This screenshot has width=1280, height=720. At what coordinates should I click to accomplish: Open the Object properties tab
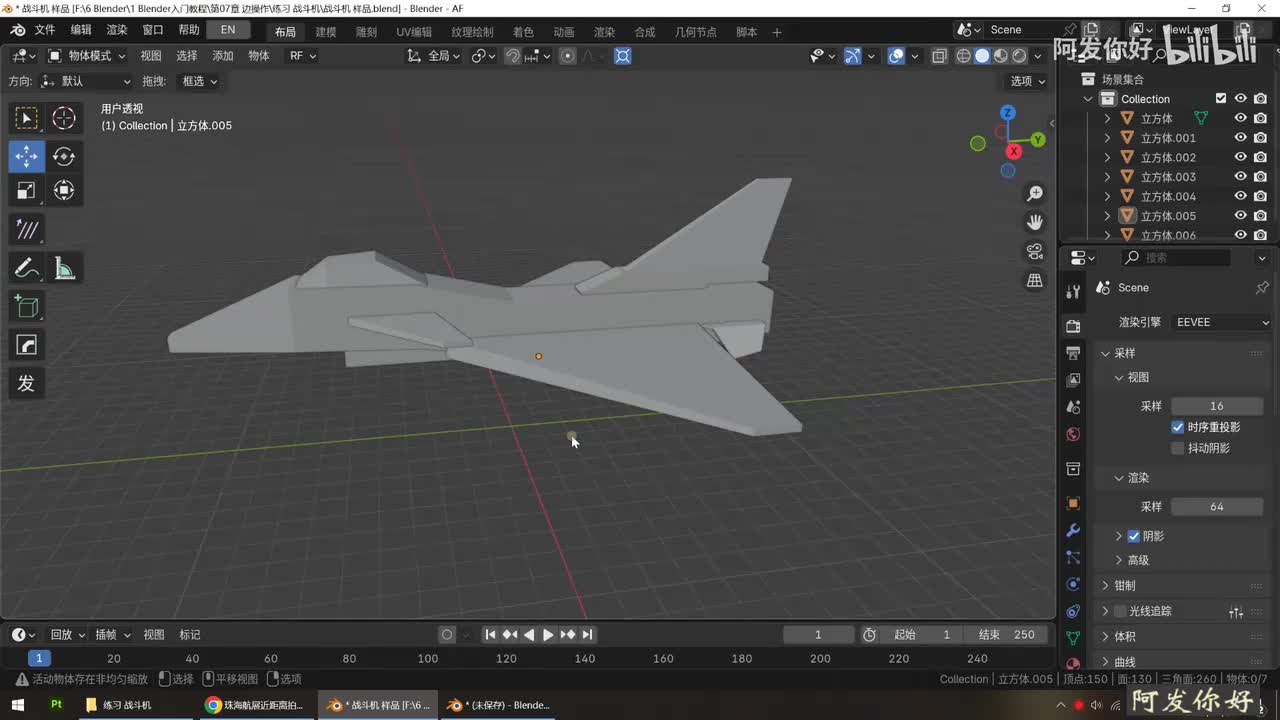[1073, 503]
